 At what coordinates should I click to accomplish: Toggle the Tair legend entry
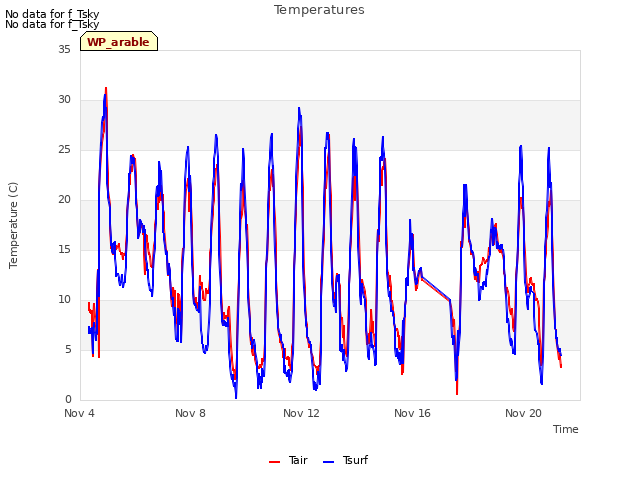pos(288,460)
